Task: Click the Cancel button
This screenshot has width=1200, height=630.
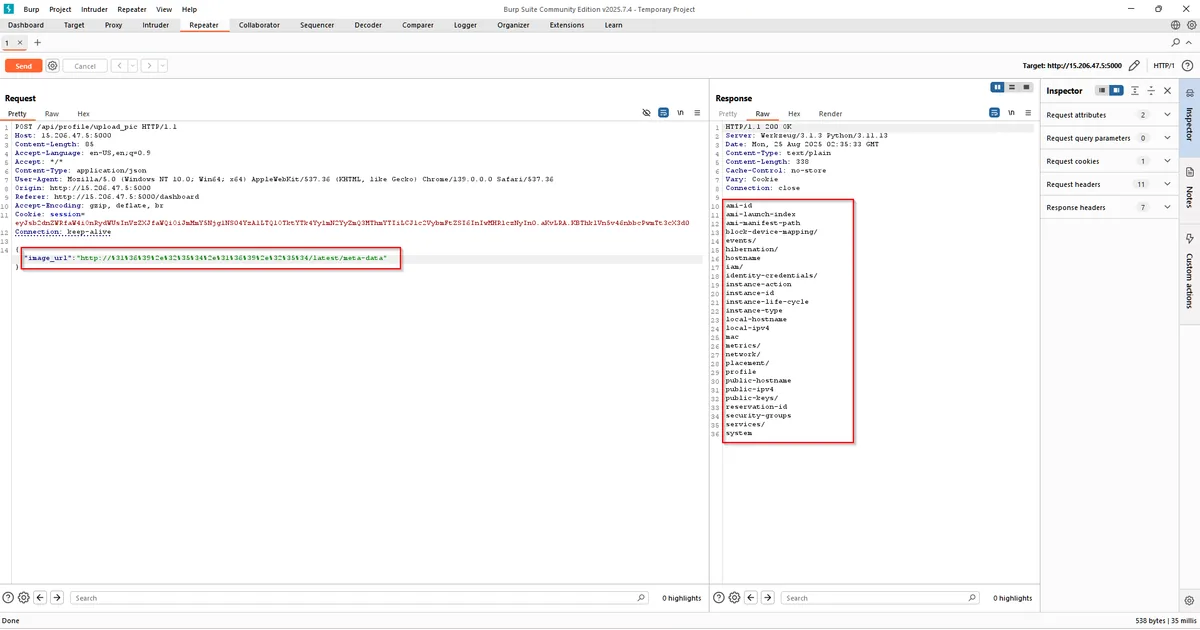Action: click(x=85, y=66)
